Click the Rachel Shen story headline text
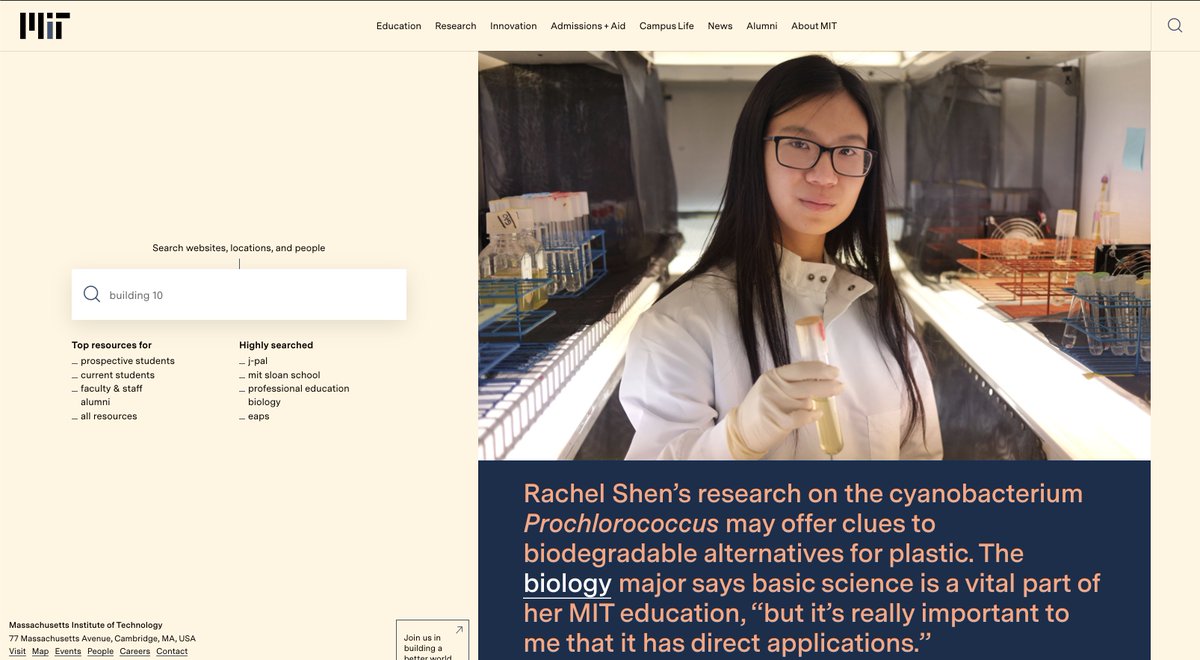 pyautogui.click(x=812, y=568)
